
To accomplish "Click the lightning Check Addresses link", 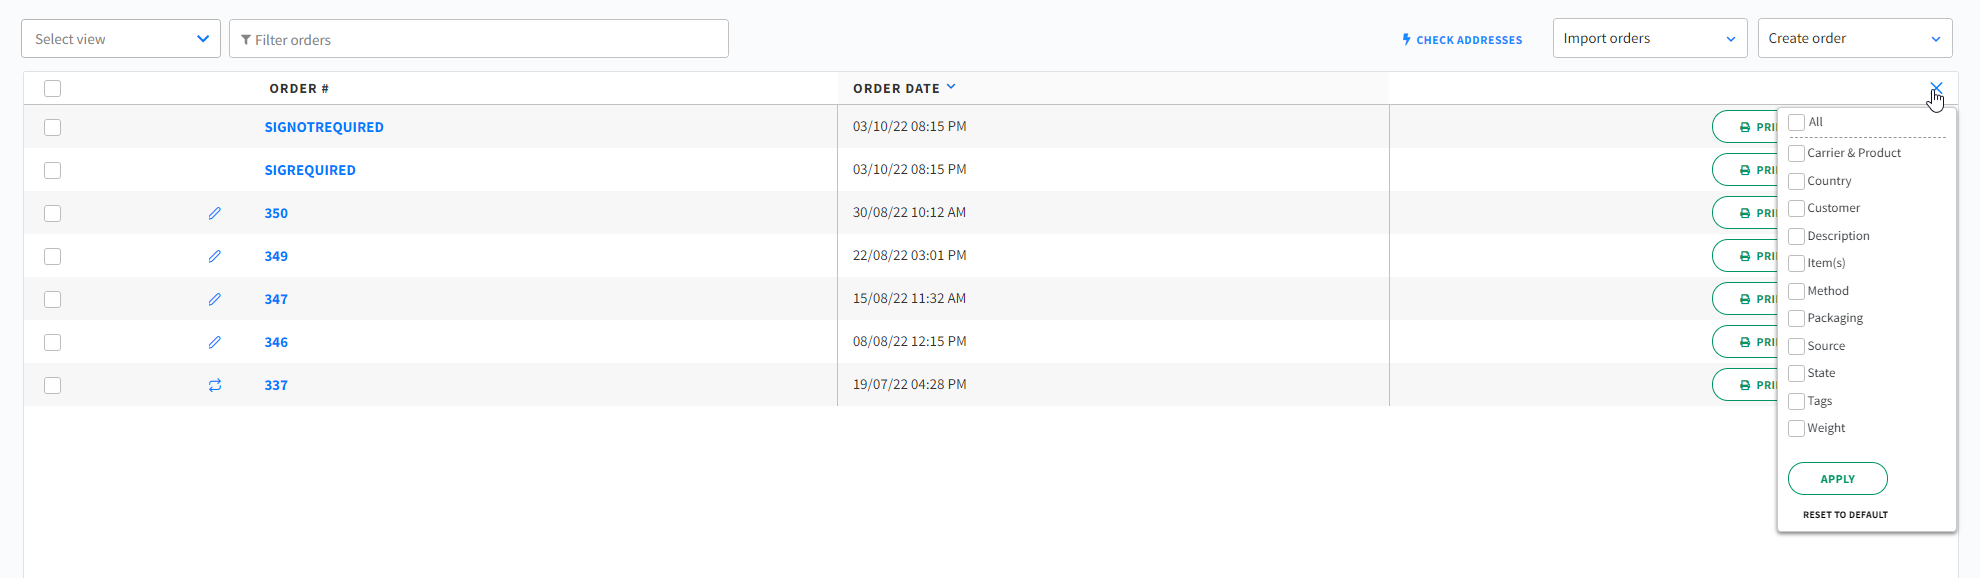I will coord(1461,40).
